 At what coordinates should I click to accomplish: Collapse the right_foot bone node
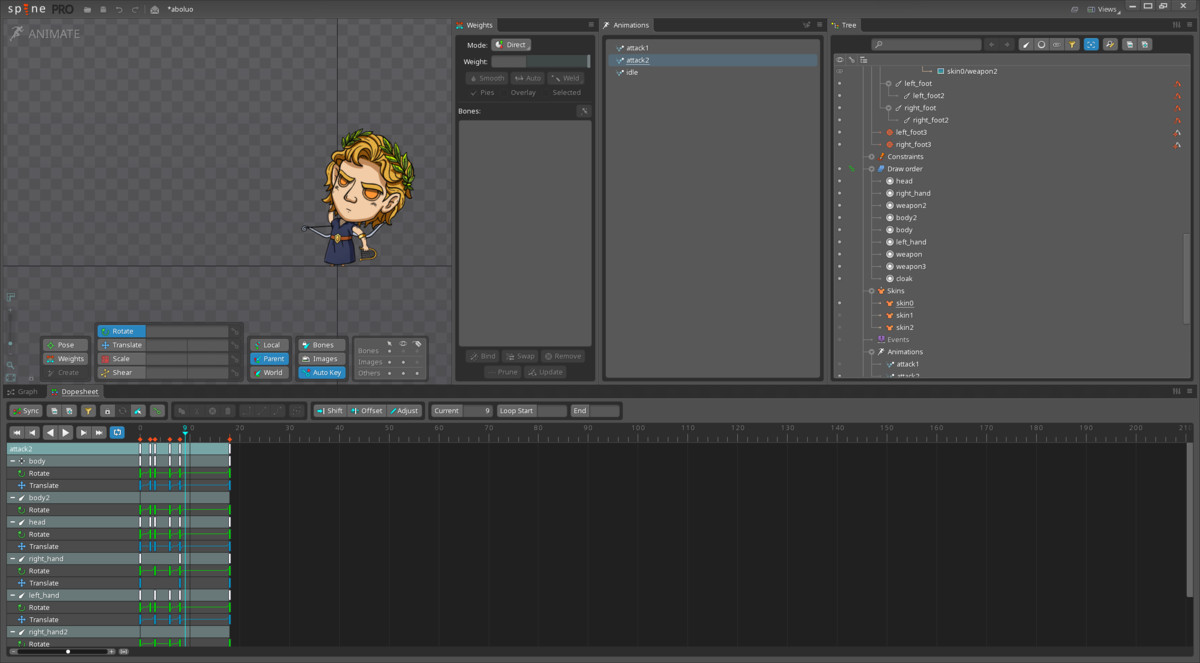pos(888,108)
